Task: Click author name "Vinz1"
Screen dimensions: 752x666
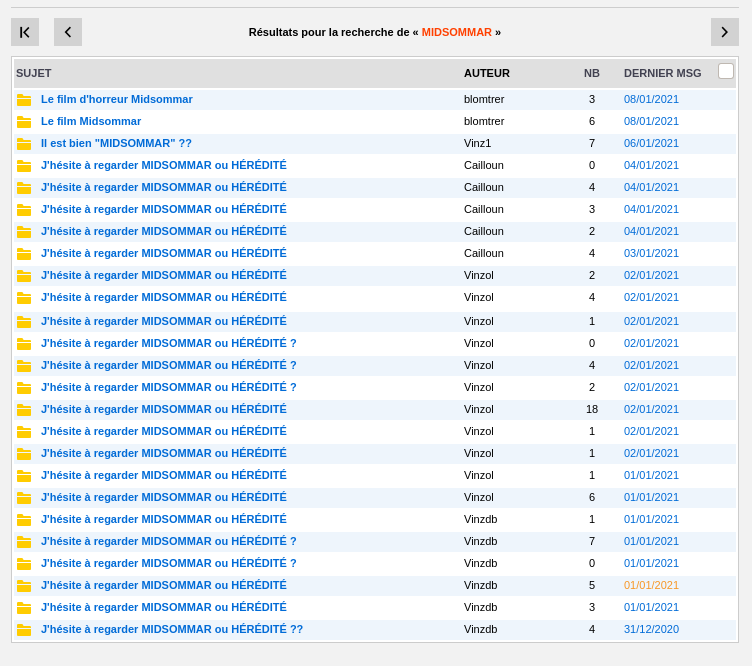Action: pyautogui.click(x=478, y=143)
